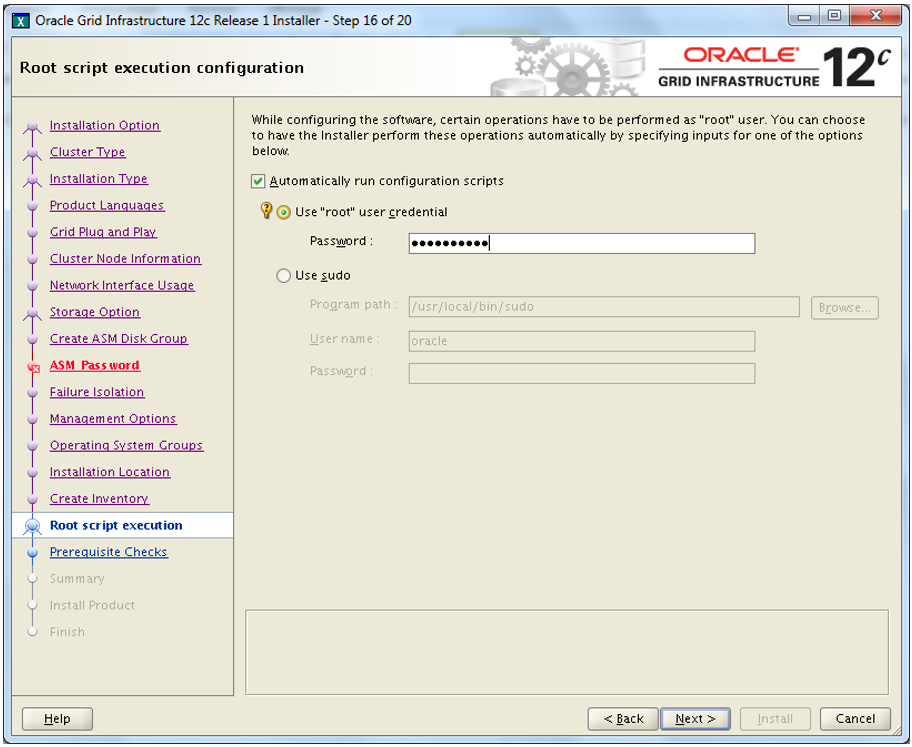912x747 pixels.
Task: Click the empty message area at bottom
Action: pos(567,652)
